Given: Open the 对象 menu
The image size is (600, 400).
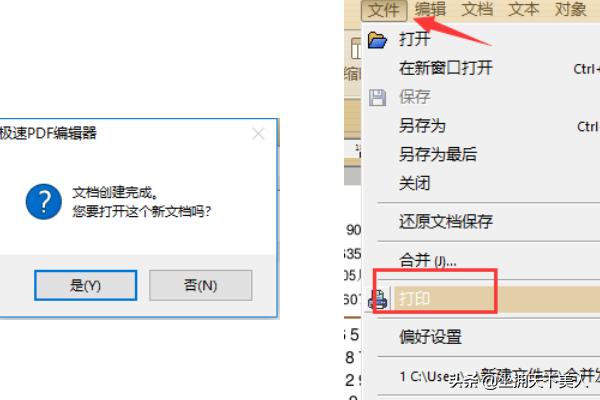Looking at the screenshot, I should tap(570, 9).
